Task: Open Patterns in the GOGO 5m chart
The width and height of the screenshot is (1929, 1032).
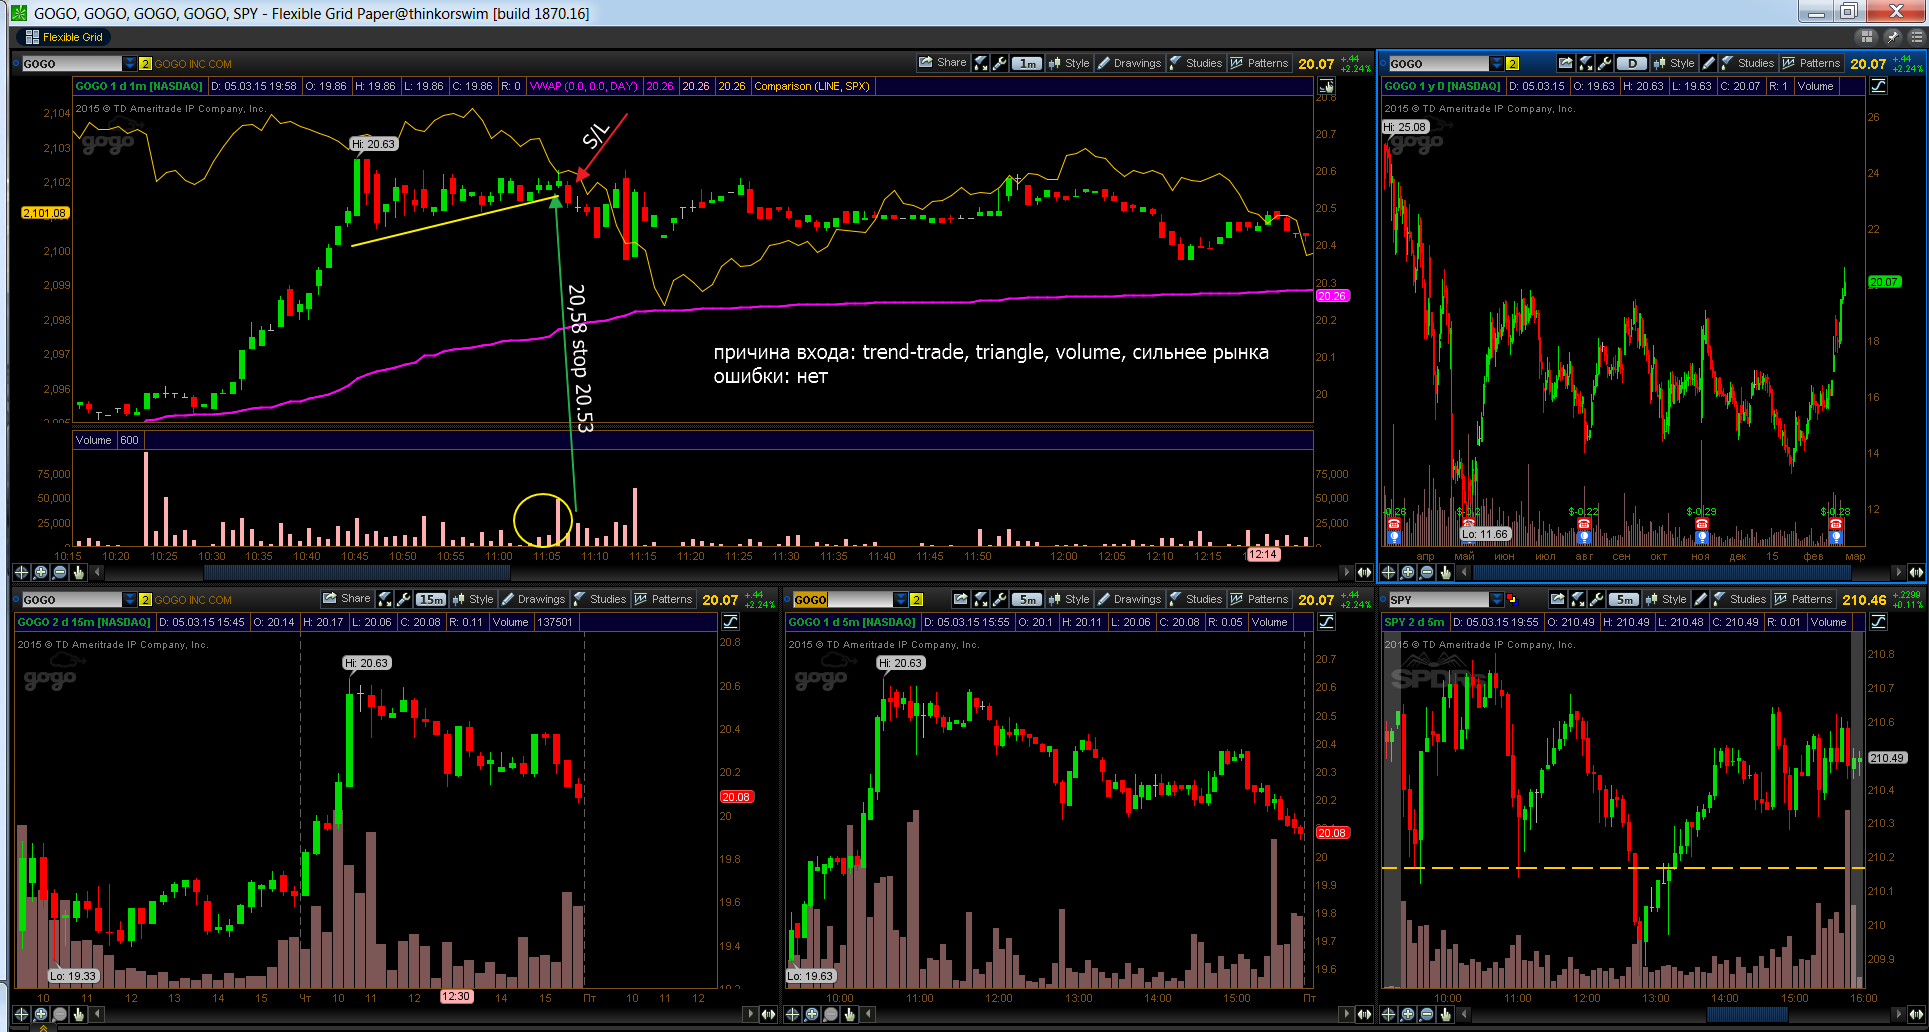Action: pos(1259,599)
